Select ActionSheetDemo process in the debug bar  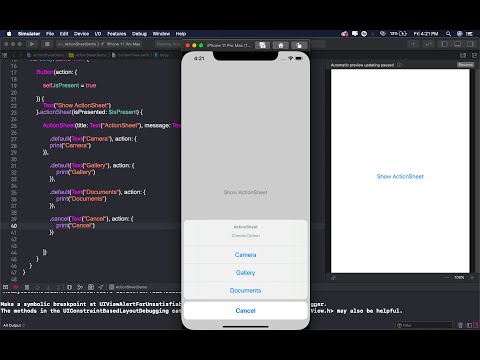click(128, 287)
